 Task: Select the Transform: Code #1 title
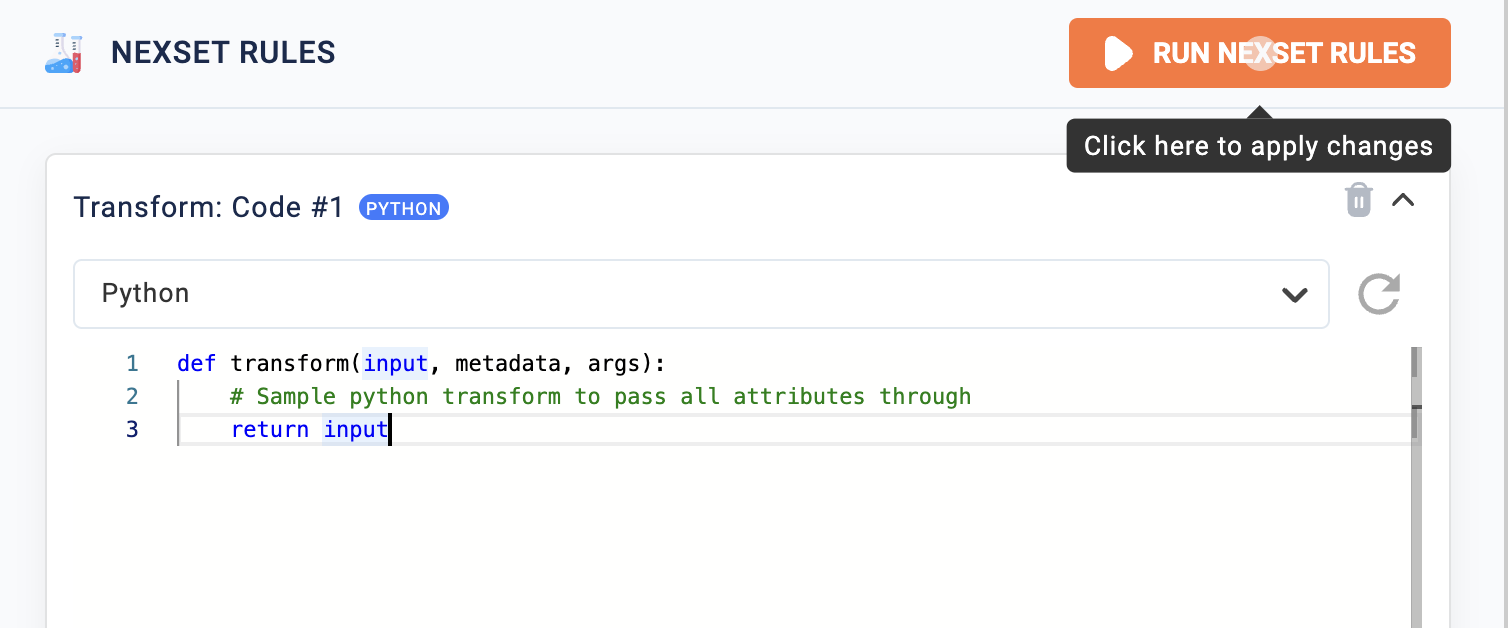208,208
